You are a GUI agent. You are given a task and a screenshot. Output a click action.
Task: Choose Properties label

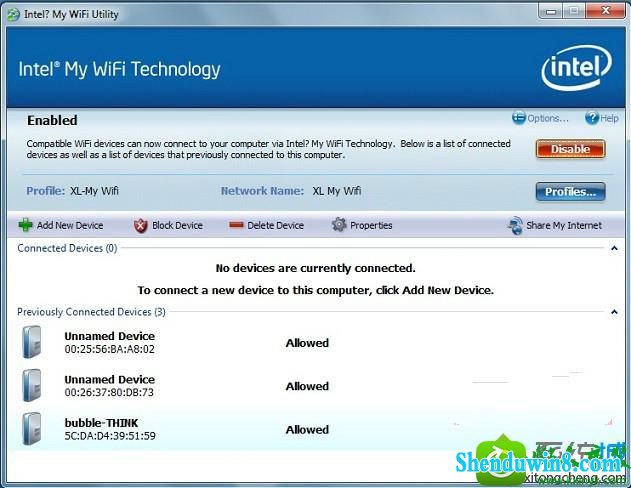tap(371, 225)
